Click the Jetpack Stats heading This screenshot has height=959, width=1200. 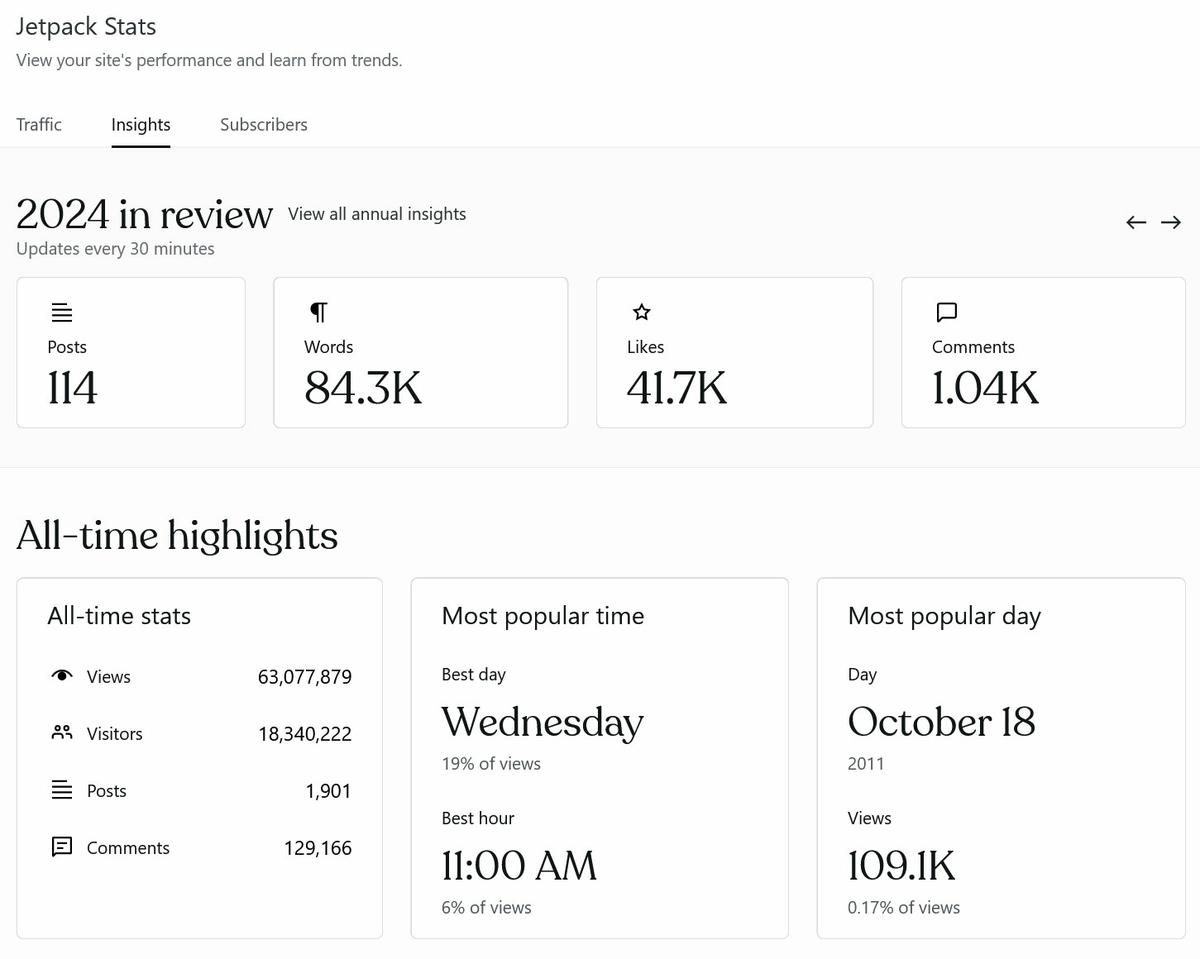pyautogui.click(x=85, y=26)
